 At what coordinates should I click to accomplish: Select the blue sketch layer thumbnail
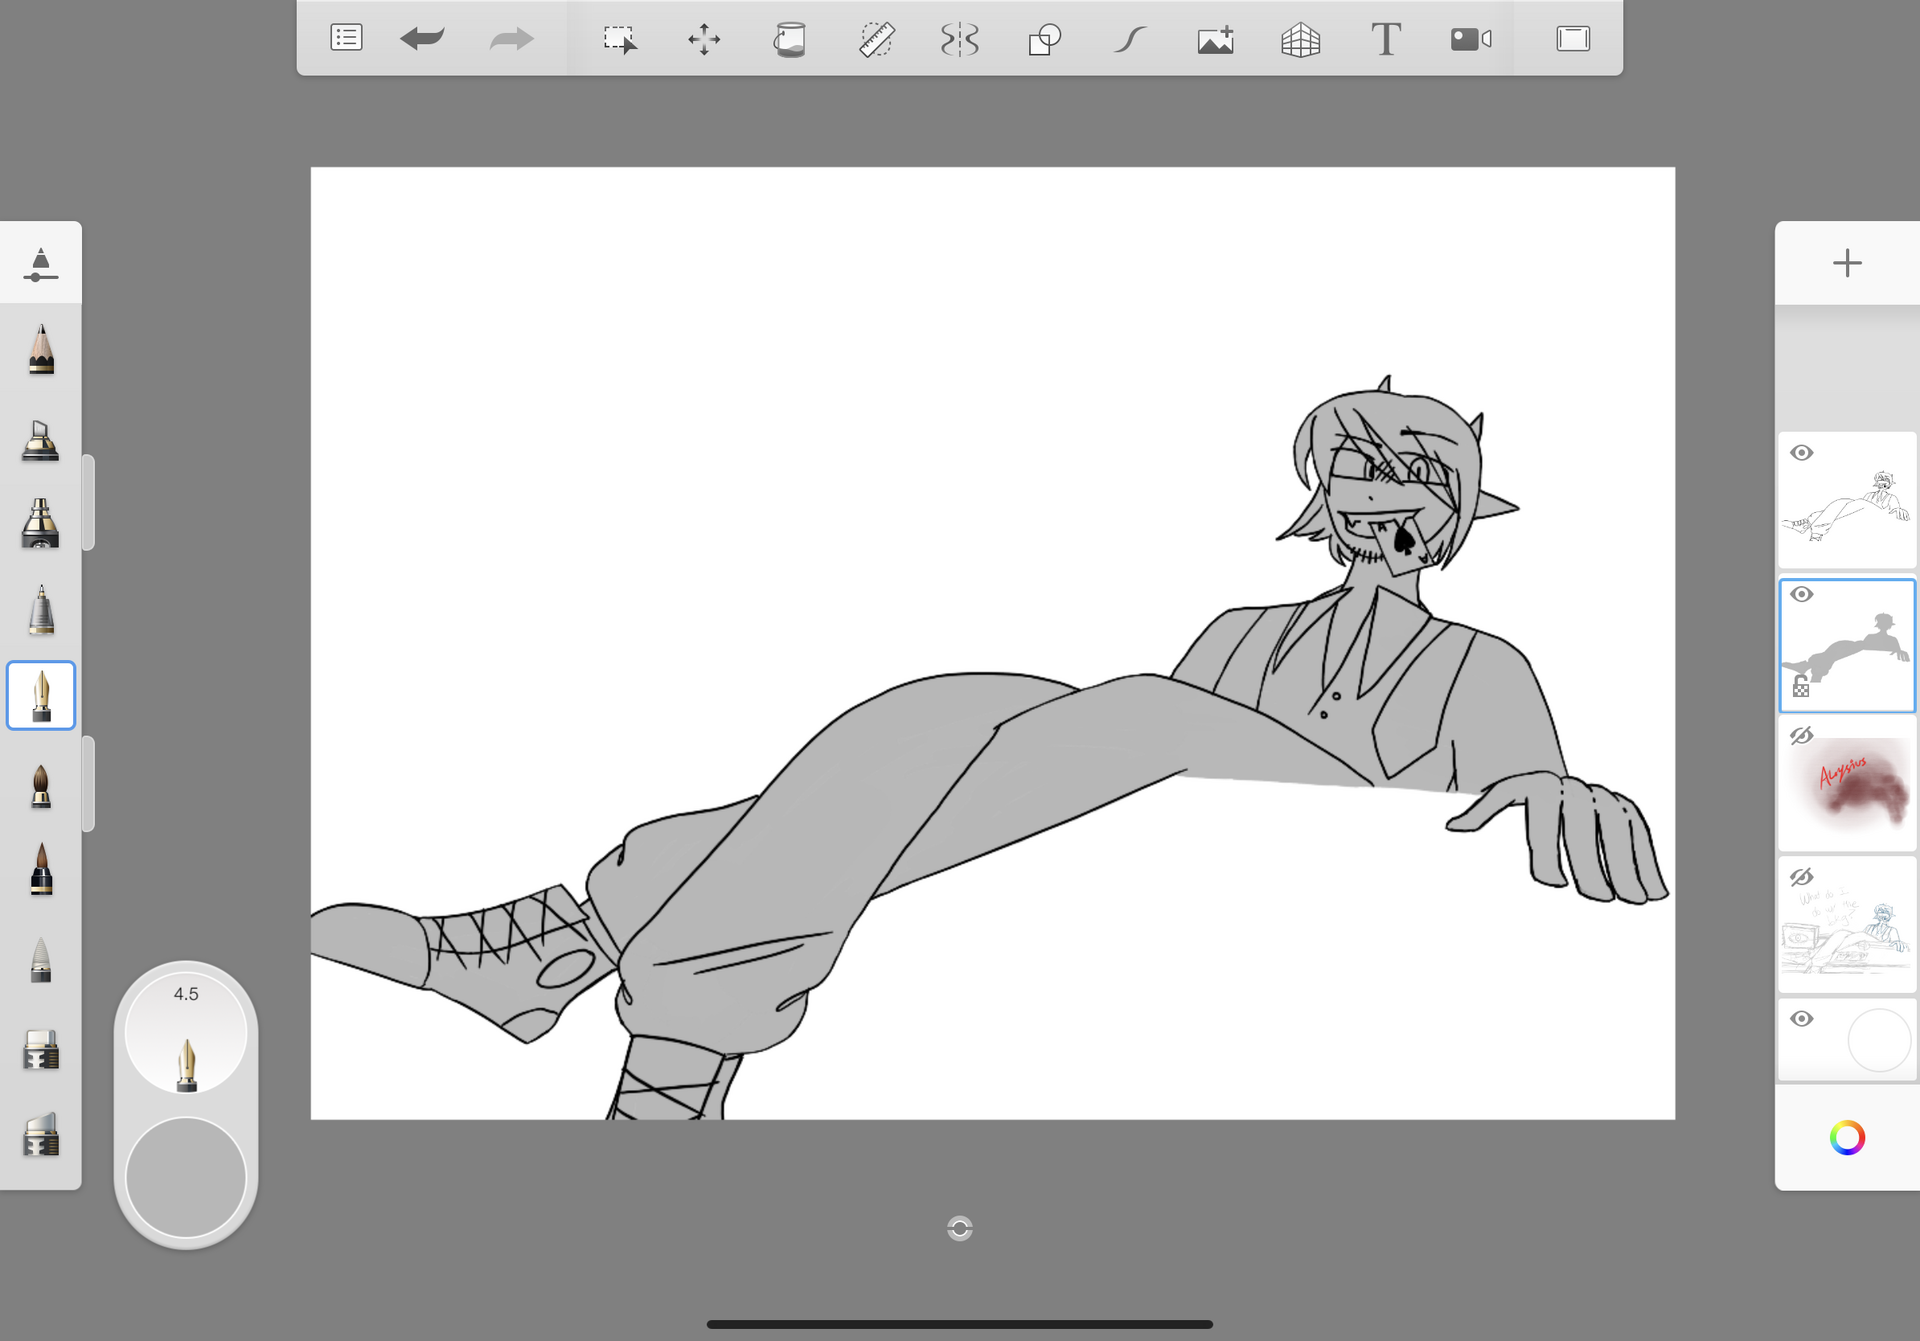[1847, 925]
